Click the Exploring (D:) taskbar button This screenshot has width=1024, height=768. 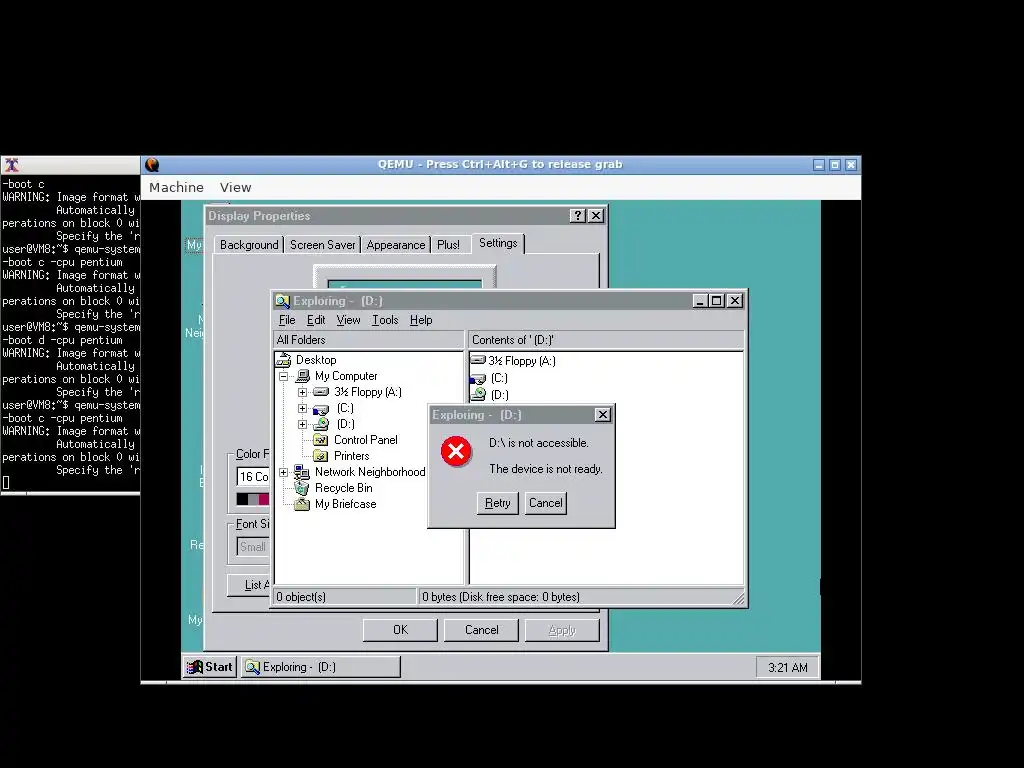(x=321, y=667)
